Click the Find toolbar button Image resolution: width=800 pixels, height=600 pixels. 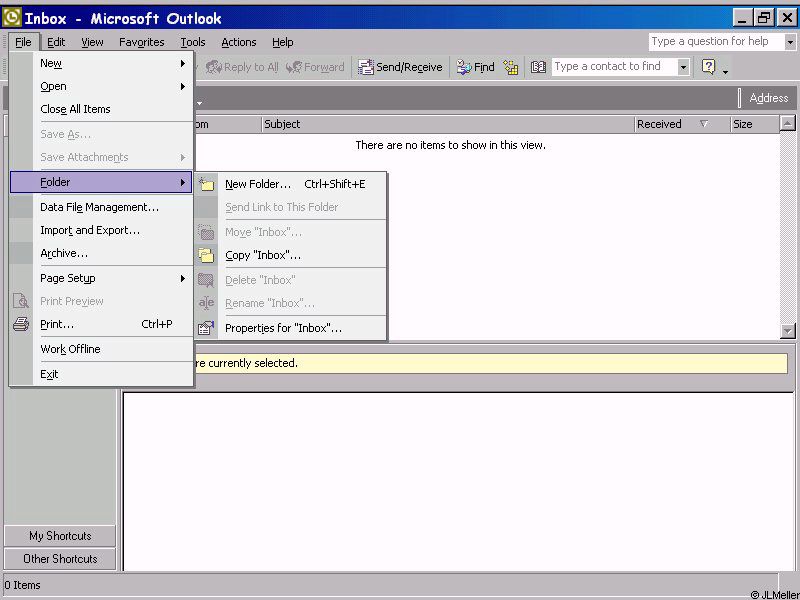click(476, 67)
